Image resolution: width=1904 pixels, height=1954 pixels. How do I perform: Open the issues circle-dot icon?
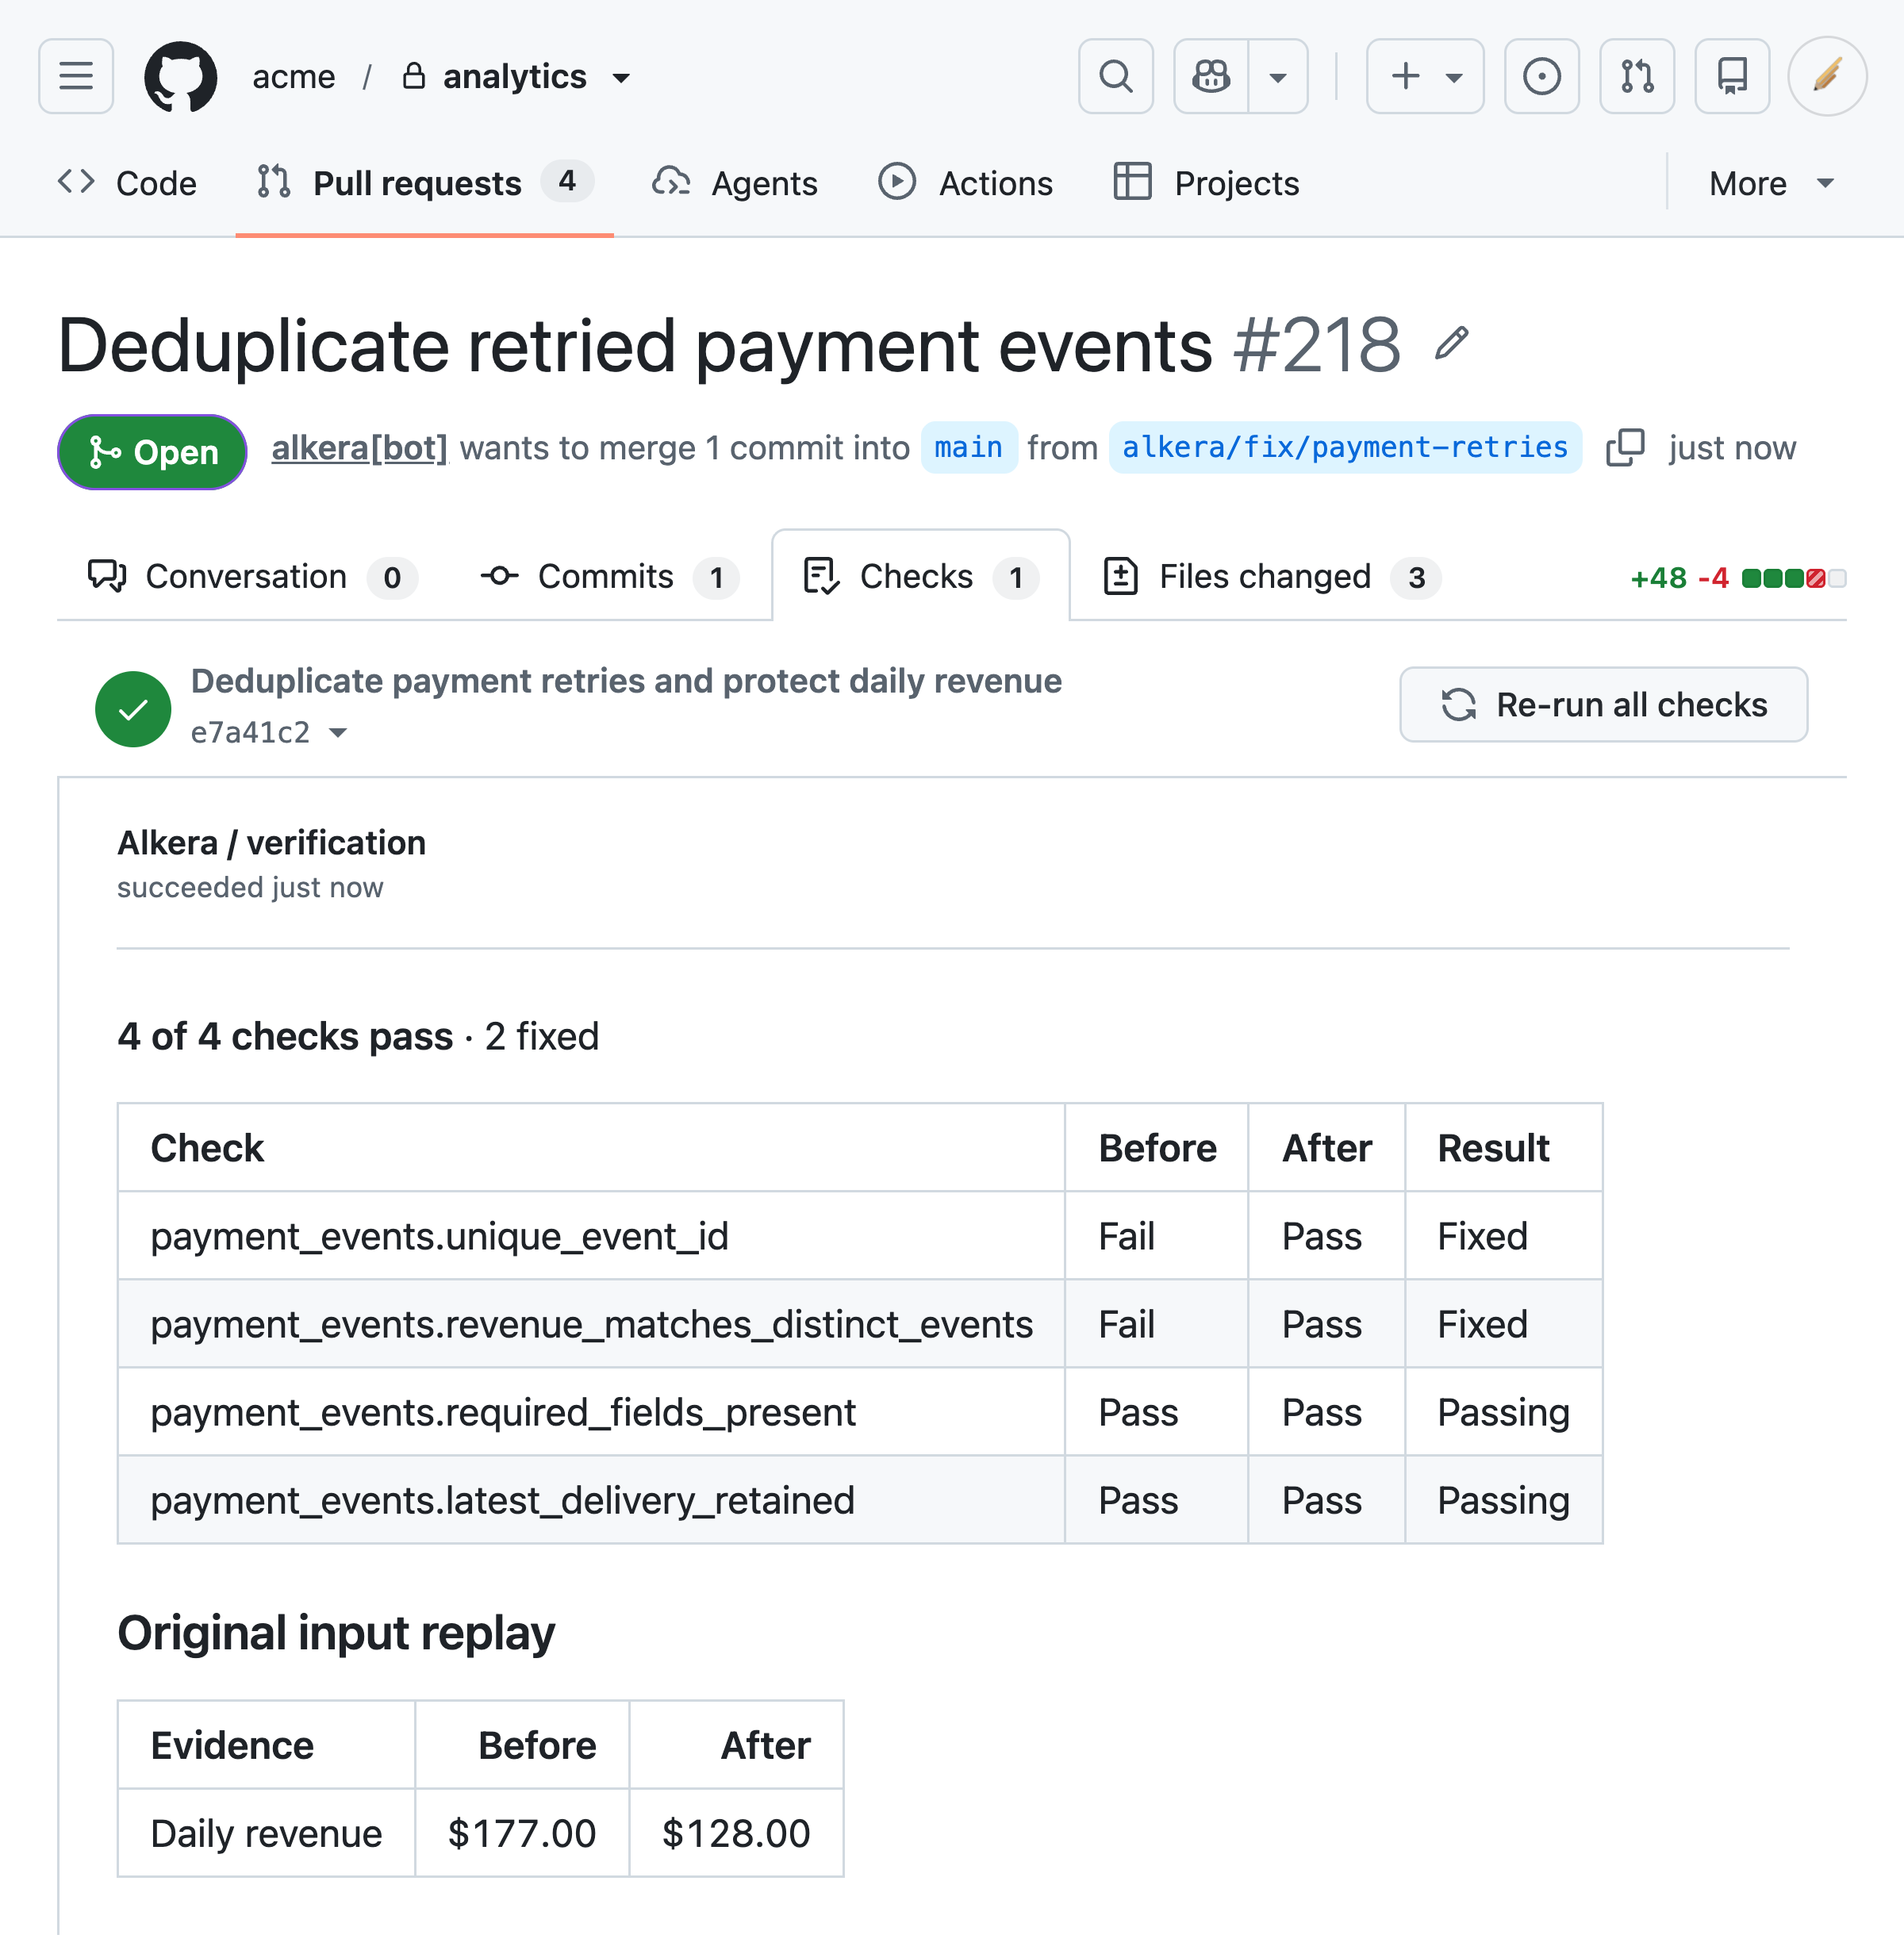1542,76
